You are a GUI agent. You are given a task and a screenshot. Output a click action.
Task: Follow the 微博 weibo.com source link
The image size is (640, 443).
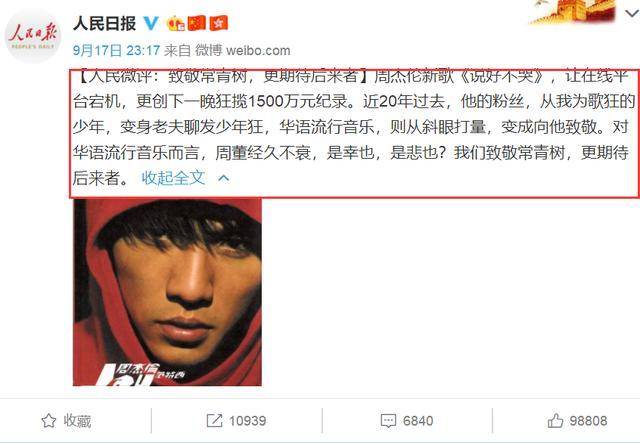(242, 50)
